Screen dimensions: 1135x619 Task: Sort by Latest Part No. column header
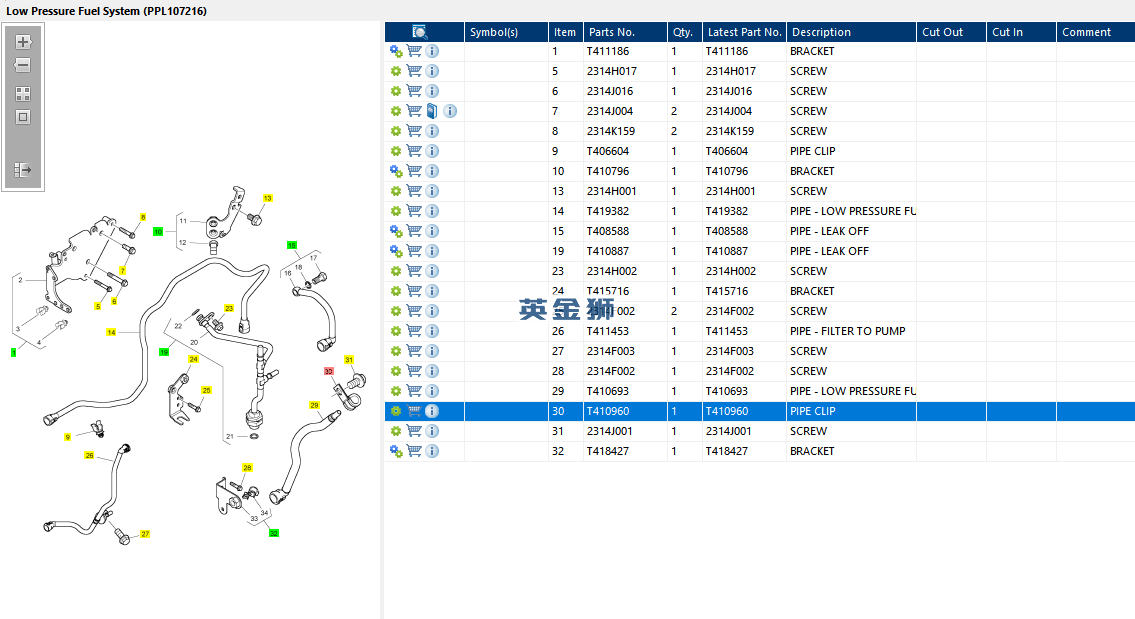pos(744,32)
